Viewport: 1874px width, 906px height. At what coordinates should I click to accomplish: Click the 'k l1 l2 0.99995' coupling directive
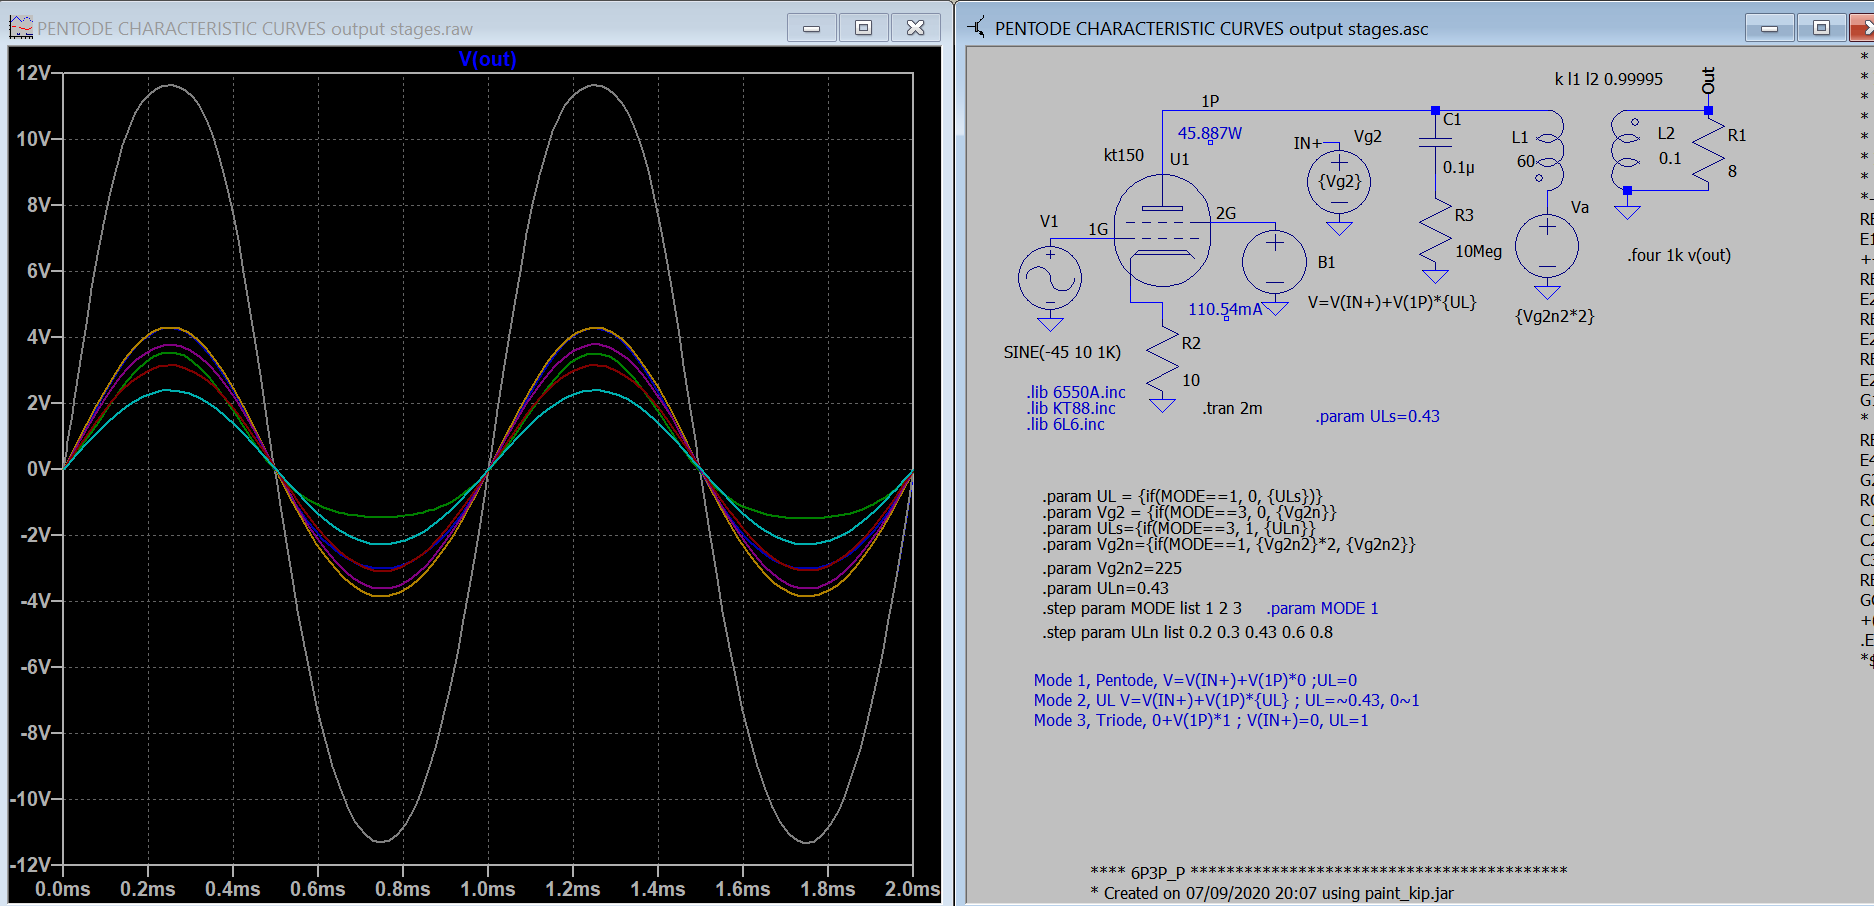click(1609, 79)
